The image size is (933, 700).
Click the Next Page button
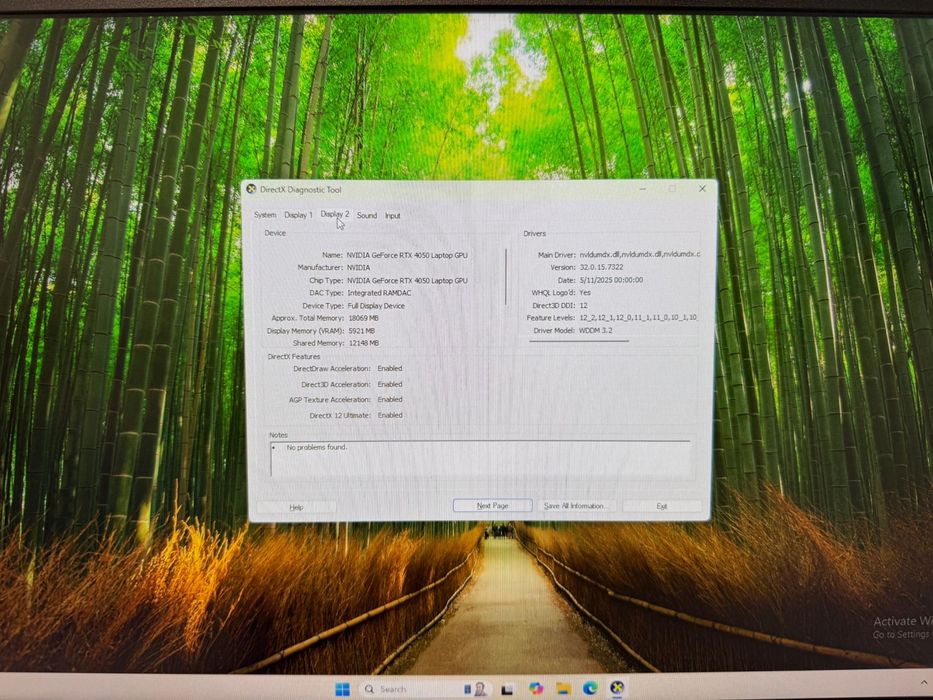tap(493, 505)
